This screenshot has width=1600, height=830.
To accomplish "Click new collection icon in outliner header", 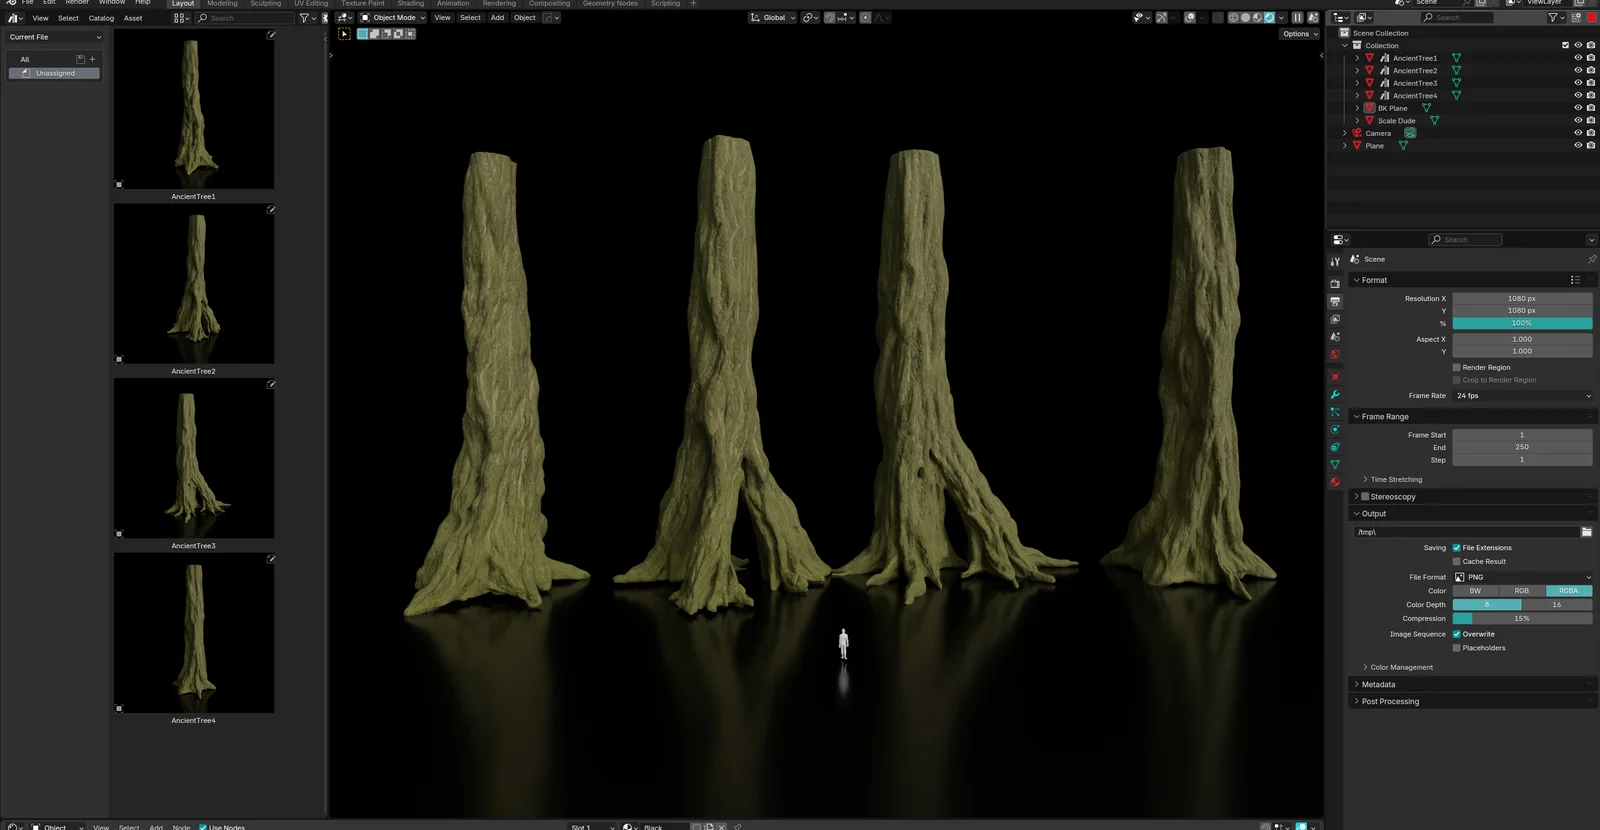I will 1577,17.
